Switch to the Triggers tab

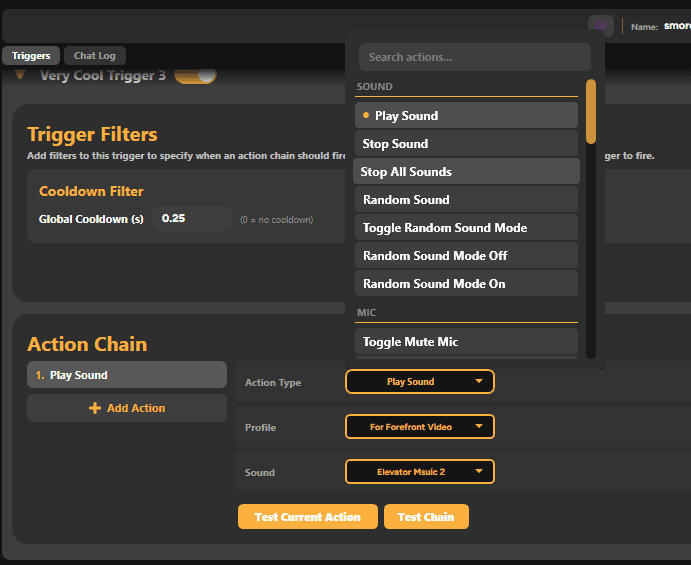(x=31, y=56)
